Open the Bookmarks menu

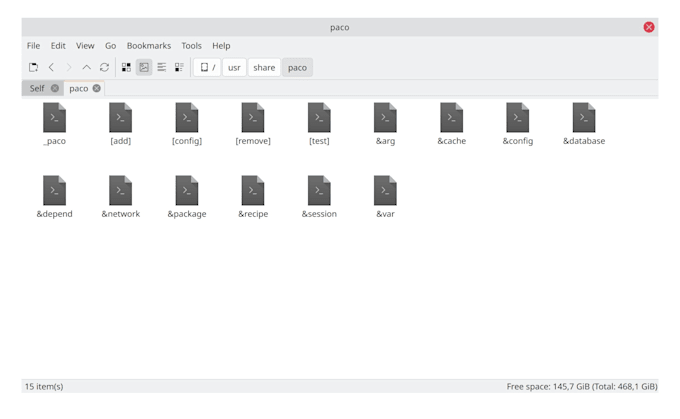click(x=149, y=46)
